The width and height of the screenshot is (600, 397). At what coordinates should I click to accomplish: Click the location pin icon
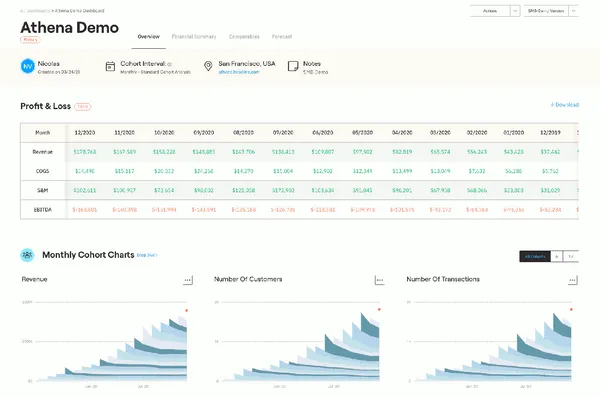[x=208, y=66]
